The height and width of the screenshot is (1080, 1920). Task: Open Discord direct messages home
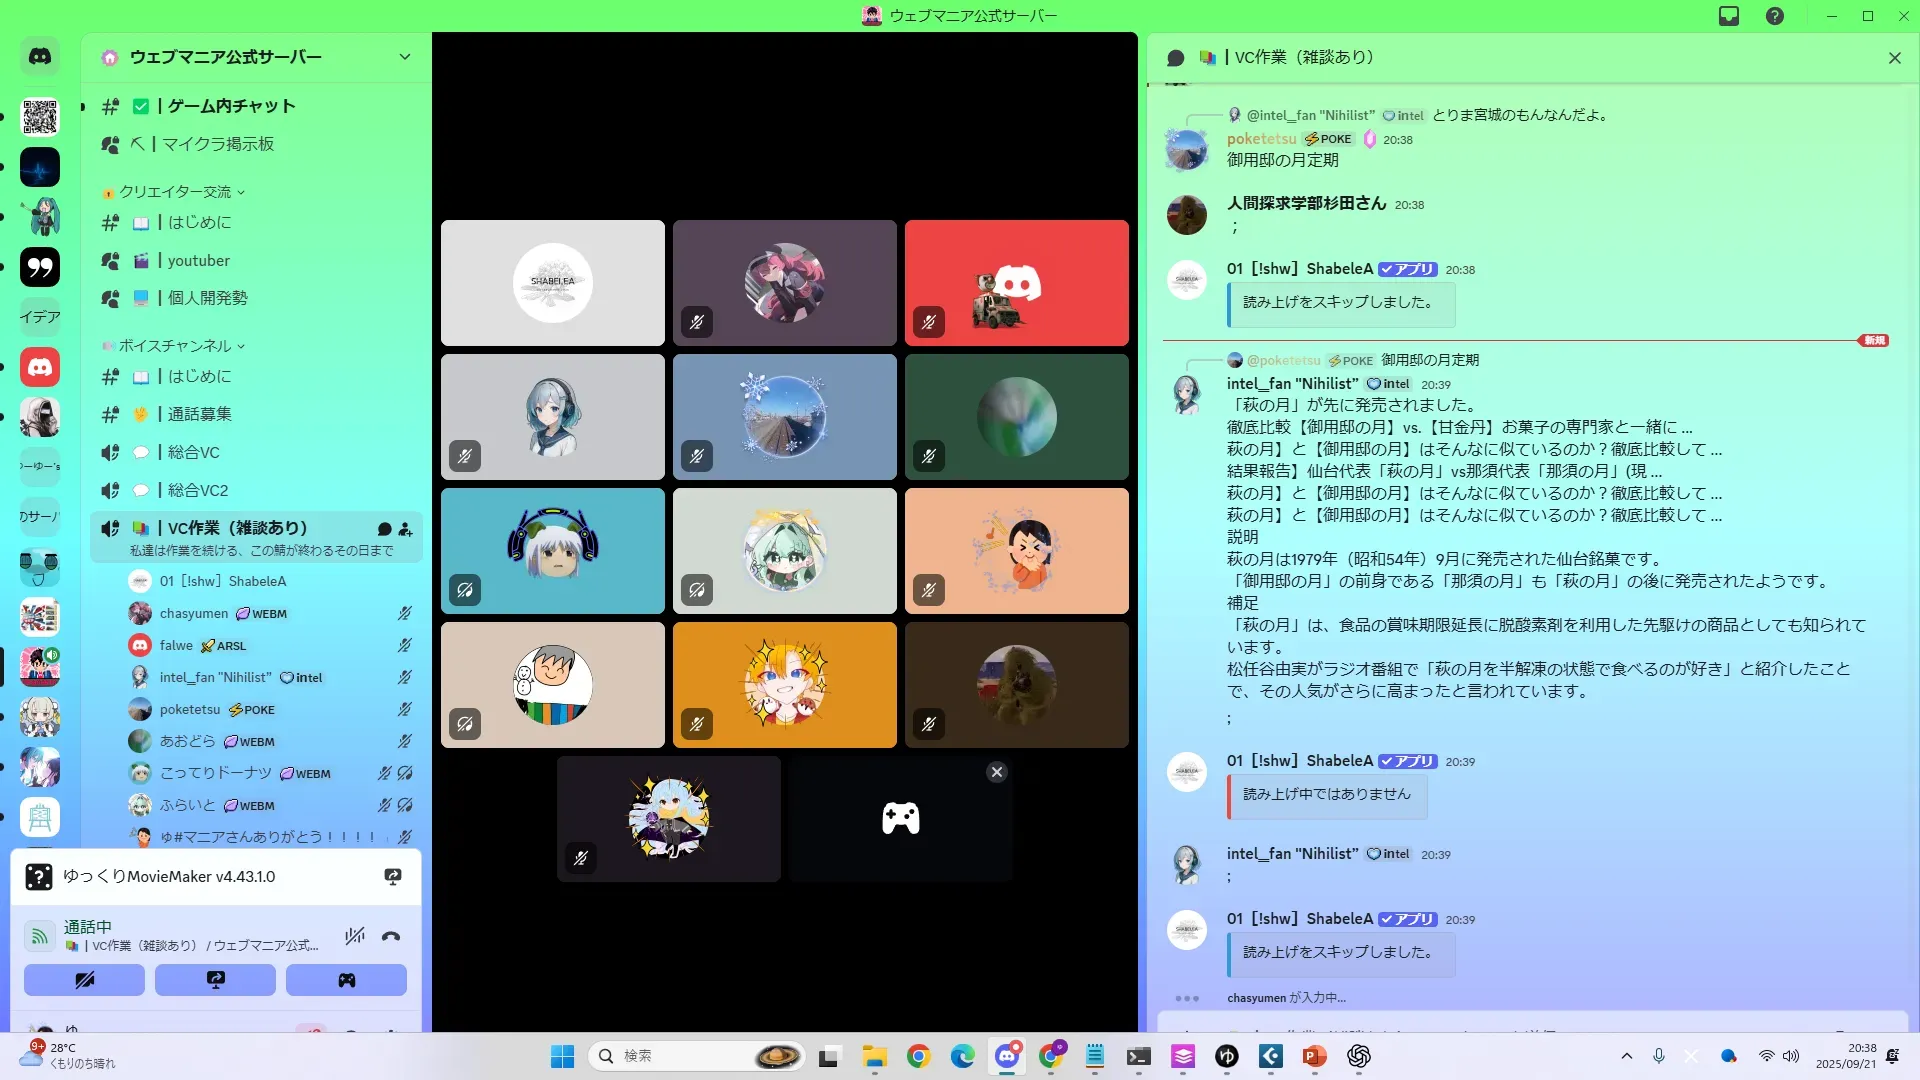(x=40, y=57)
